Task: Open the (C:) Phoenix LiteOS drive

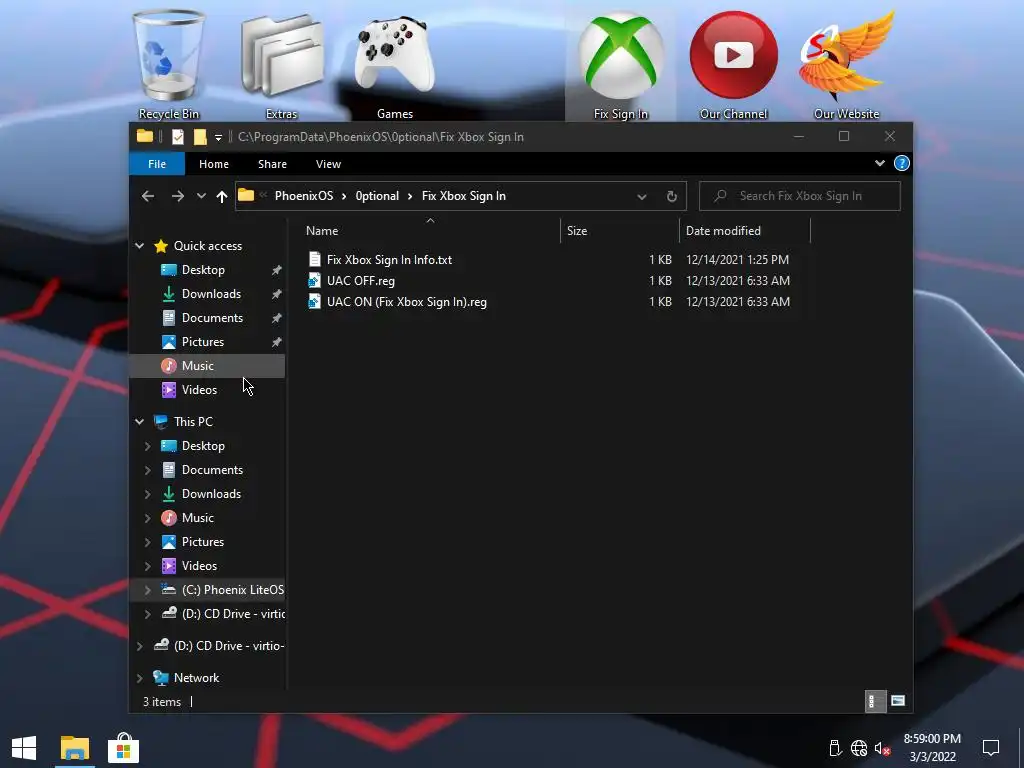Action: click(232, 590)
